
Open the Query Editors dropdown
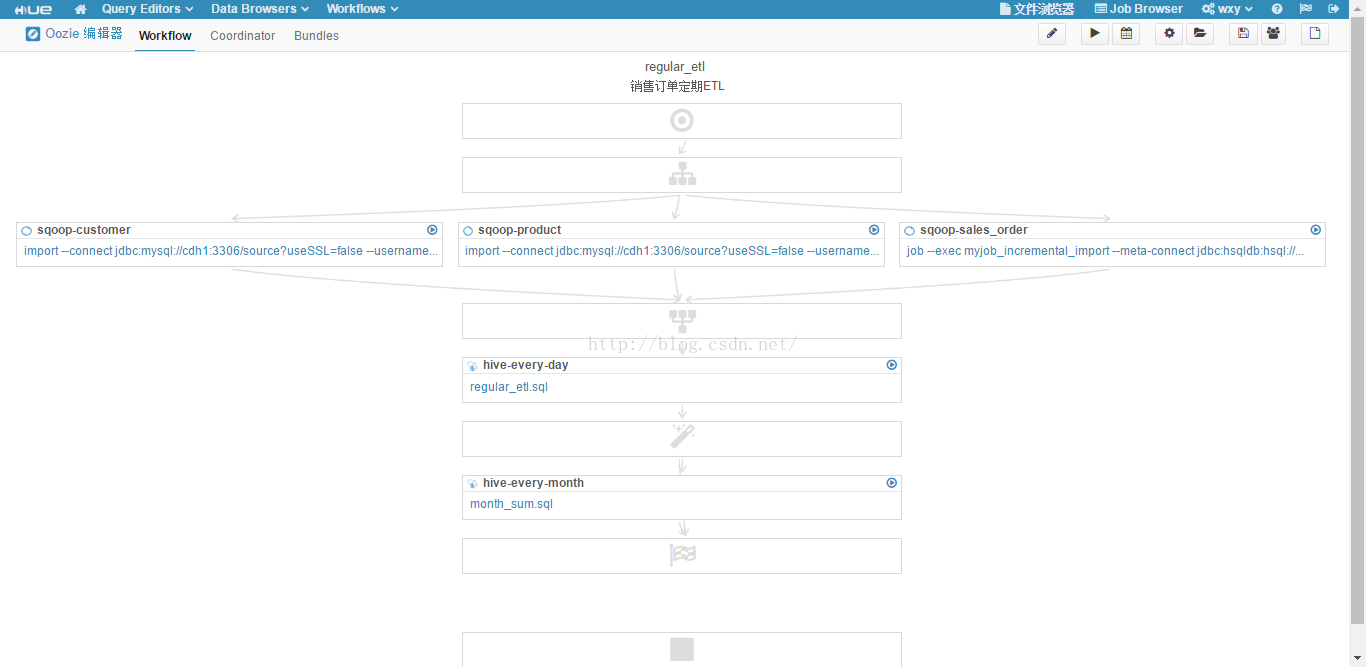click(x=147, y=9)
